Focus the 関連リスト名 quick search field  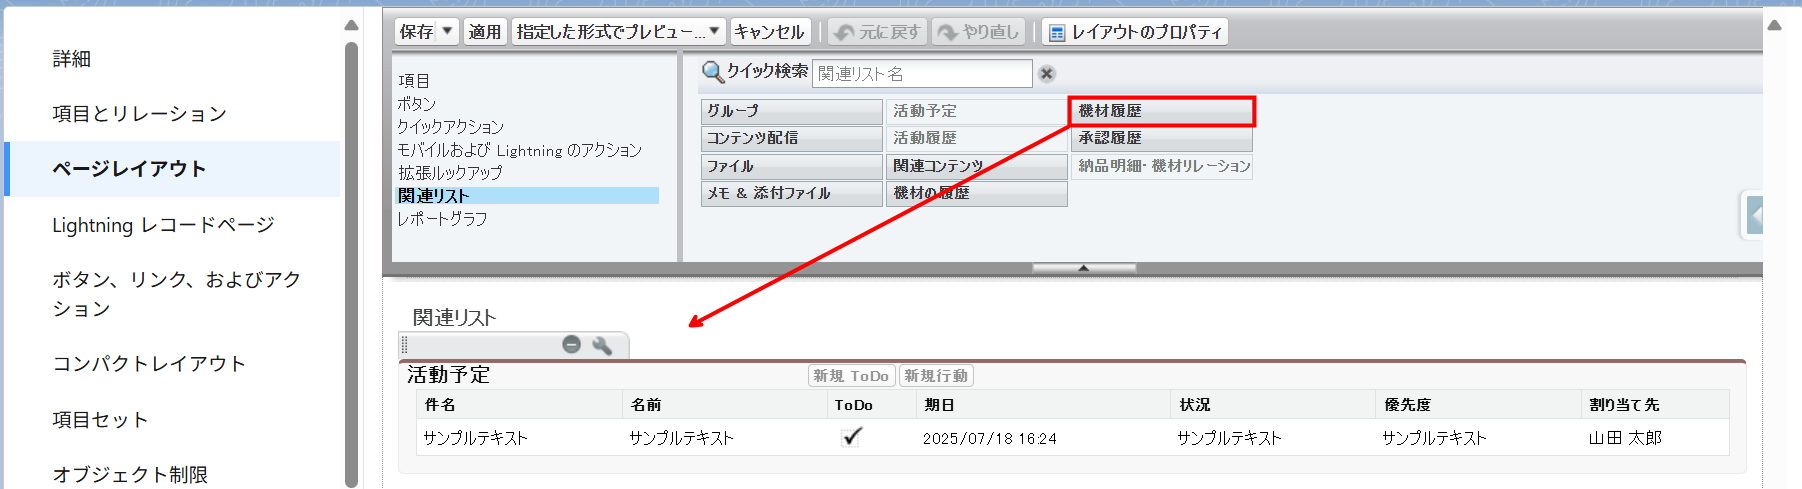point(921,74)
